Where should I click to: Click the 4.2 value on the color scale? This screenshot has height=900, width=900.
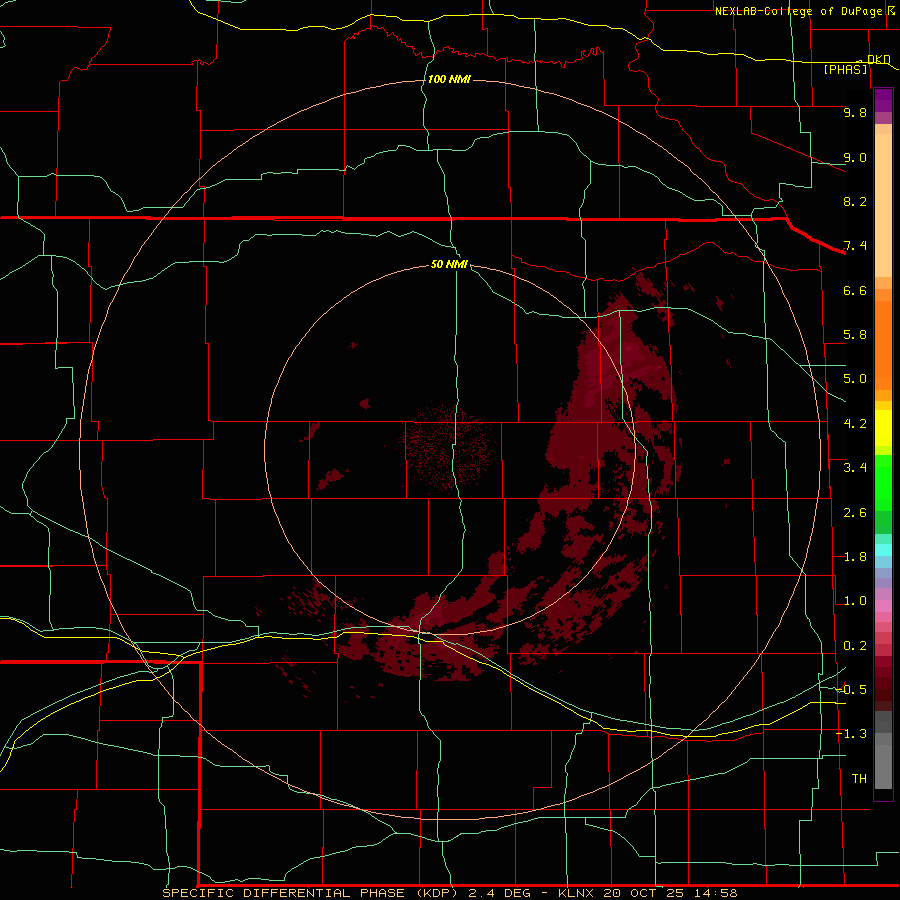pos(855,424)
